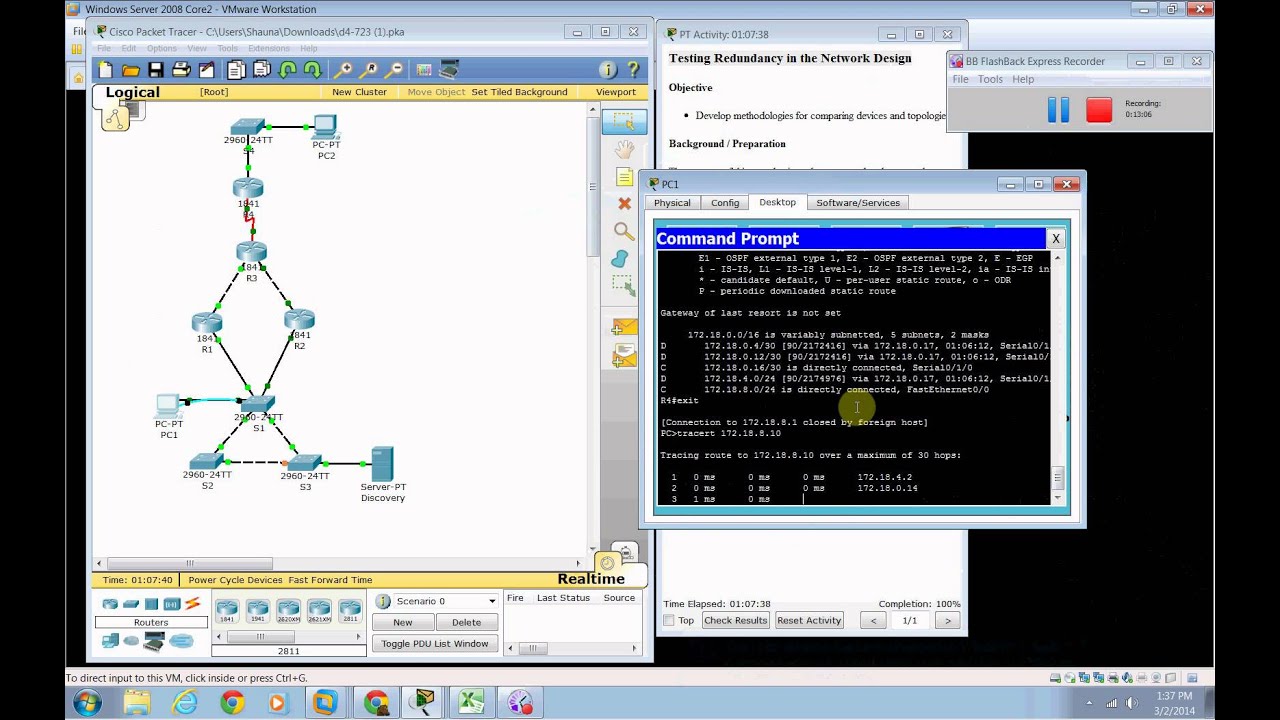Click the Zoom In magnifier icon

[x=343, y=70]
